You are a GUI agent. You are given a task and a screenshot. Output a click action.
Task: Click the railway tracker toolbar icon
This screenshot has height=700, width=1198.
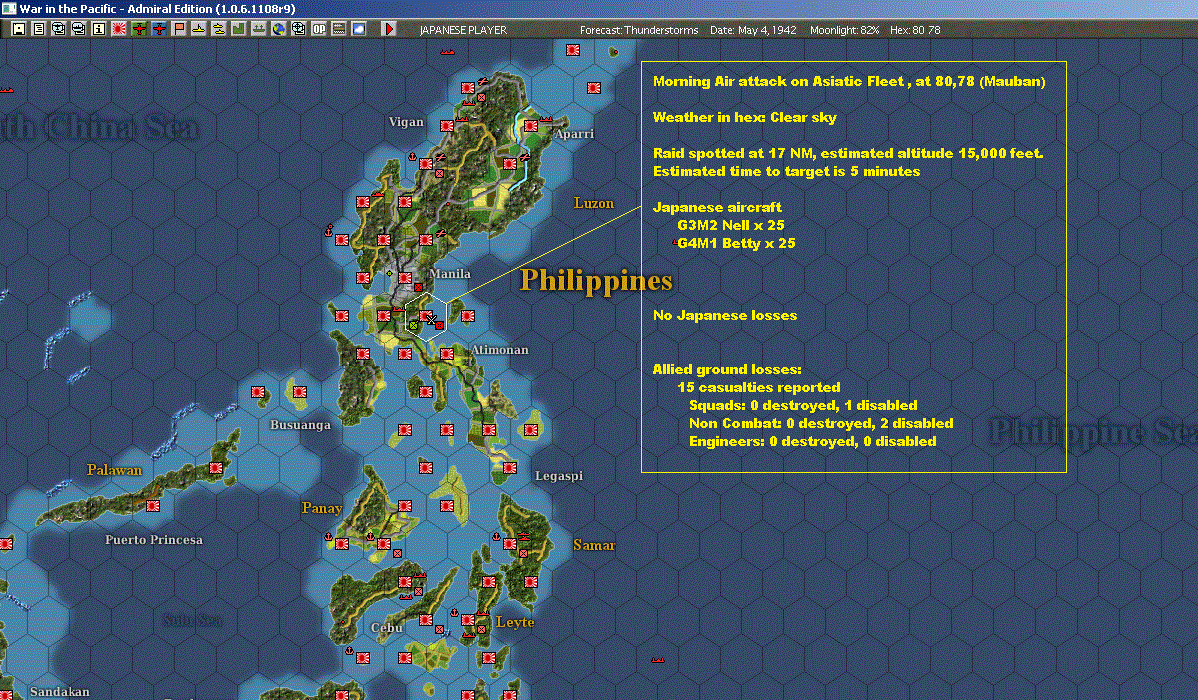click(x=338, y=29)
